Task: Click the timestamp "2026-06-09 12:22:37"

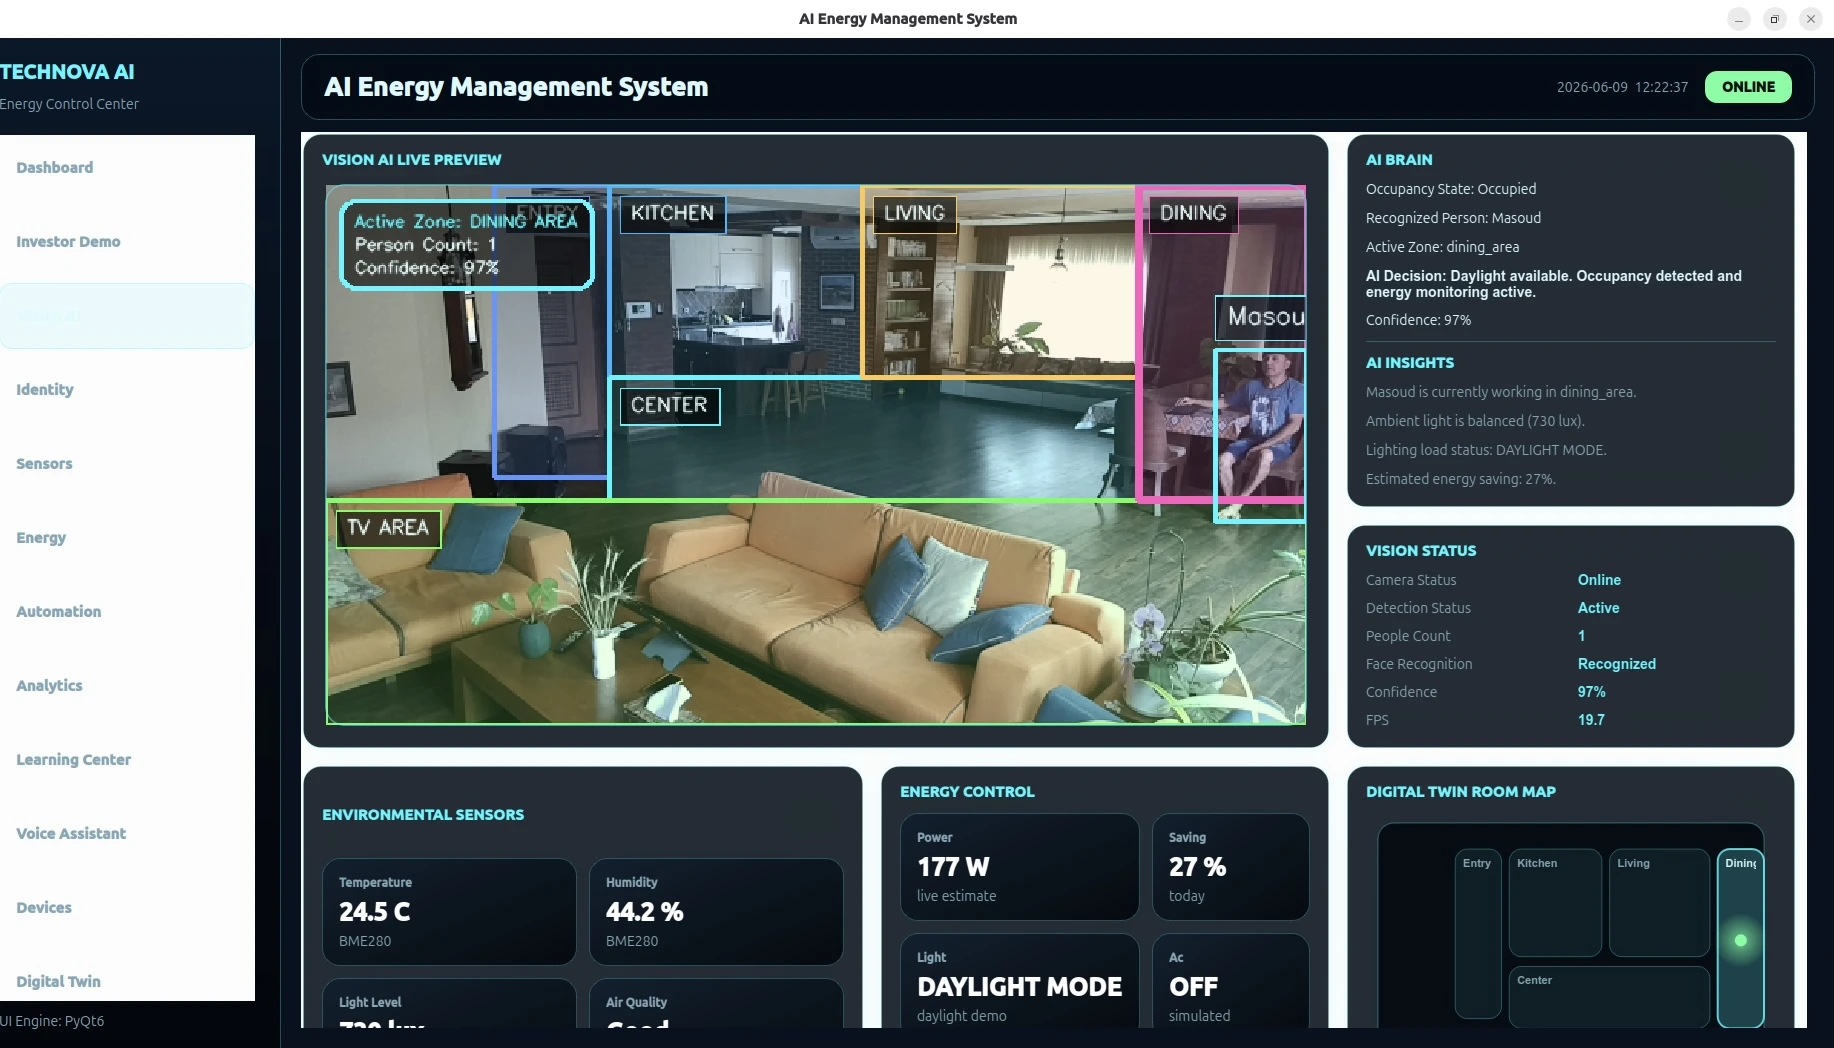Action: (x=1622, y=87)
